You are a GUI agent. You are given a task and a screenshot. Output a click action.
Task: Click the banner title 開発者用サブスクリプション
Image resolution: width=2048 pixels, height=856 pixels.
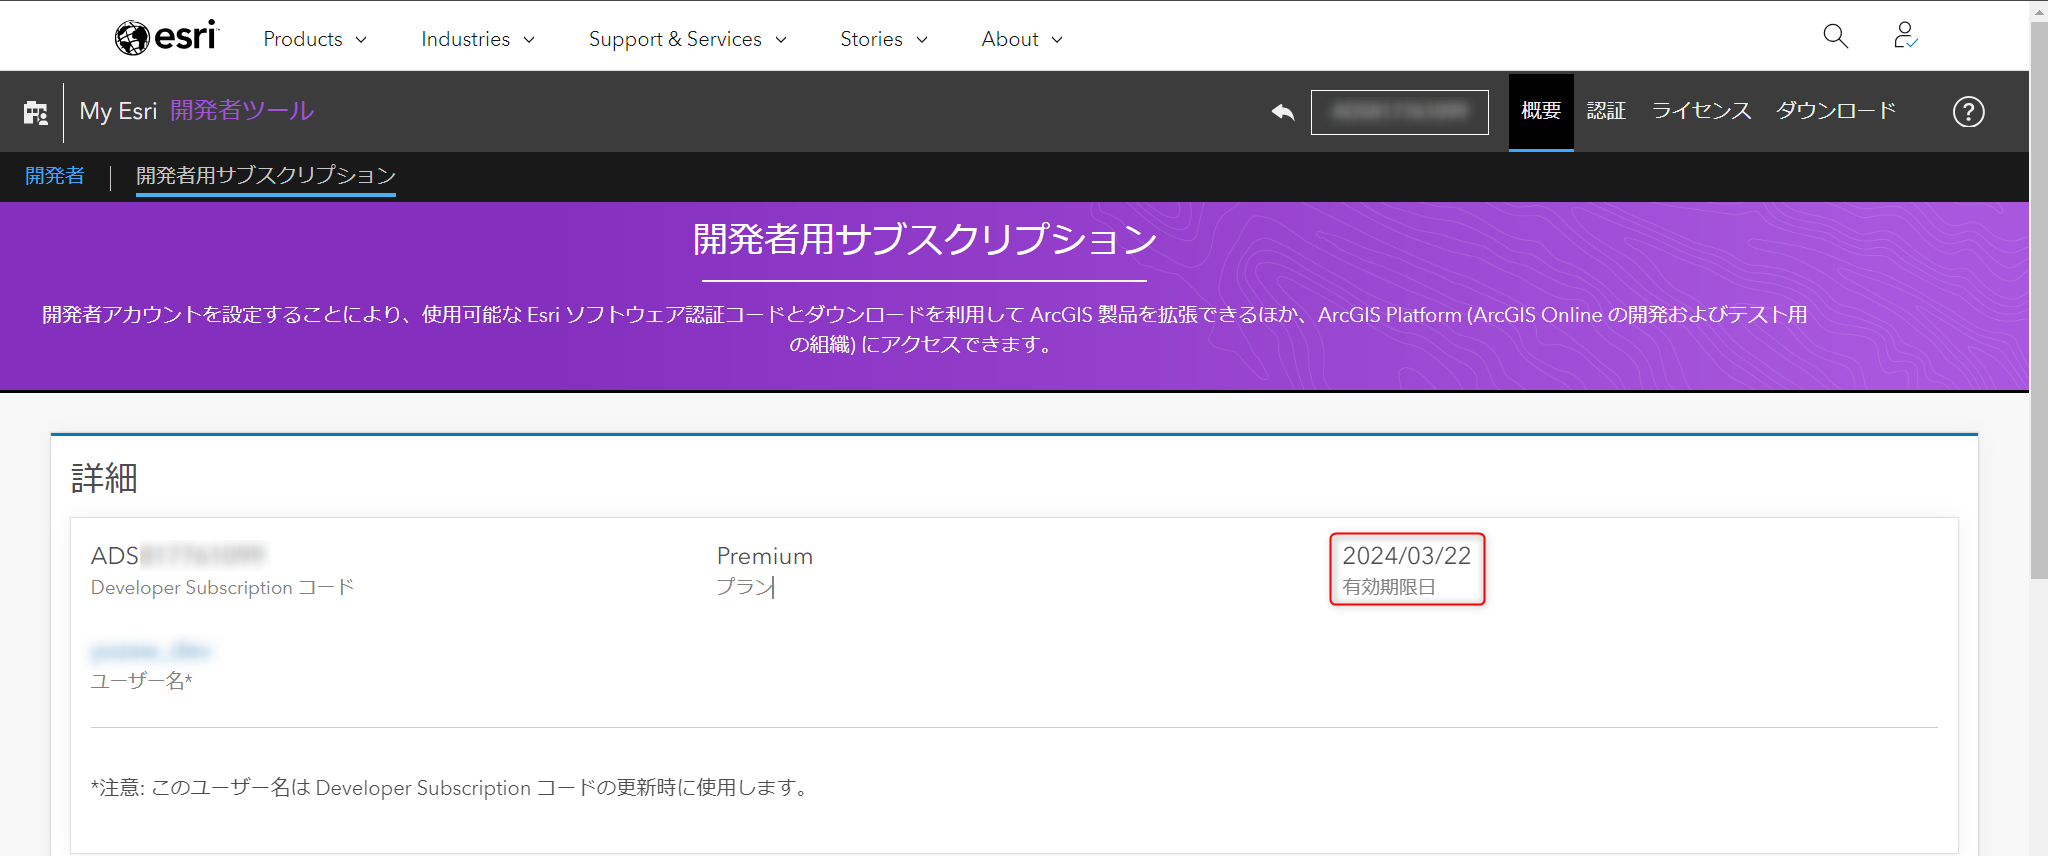pos(924,239)
